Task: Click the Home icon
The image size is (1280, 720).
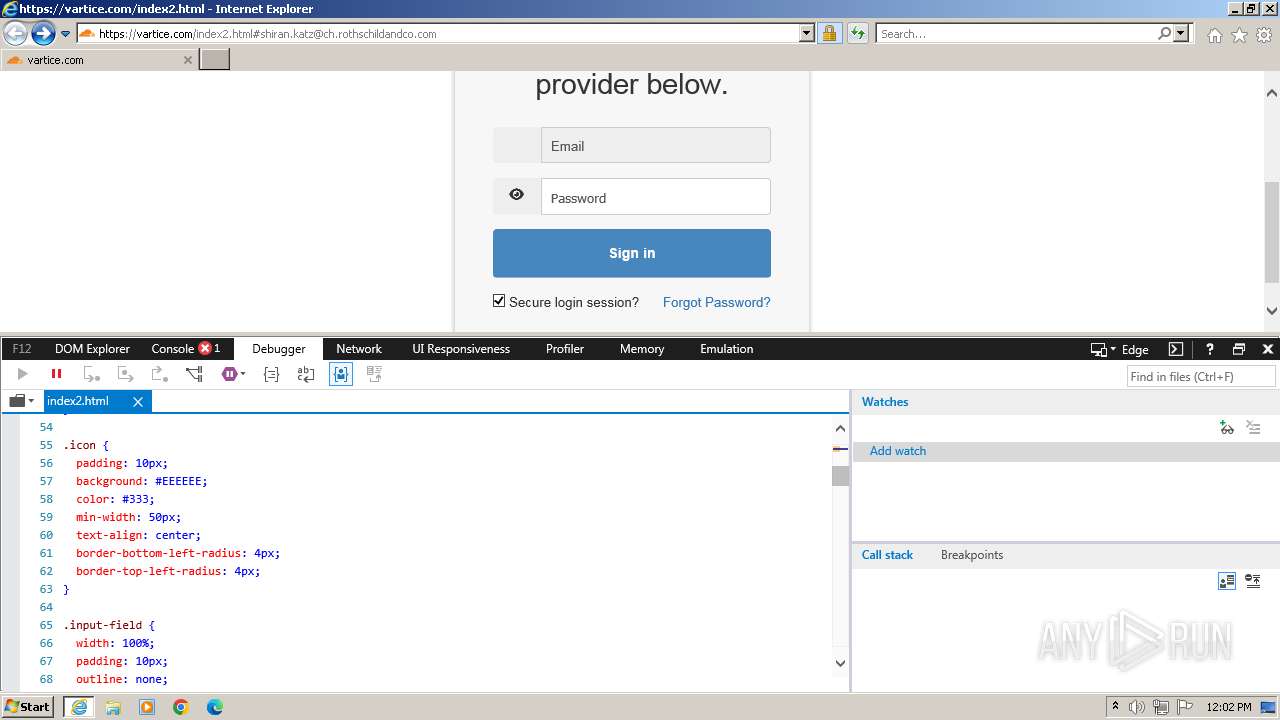Action: [x=1214, y=35]
